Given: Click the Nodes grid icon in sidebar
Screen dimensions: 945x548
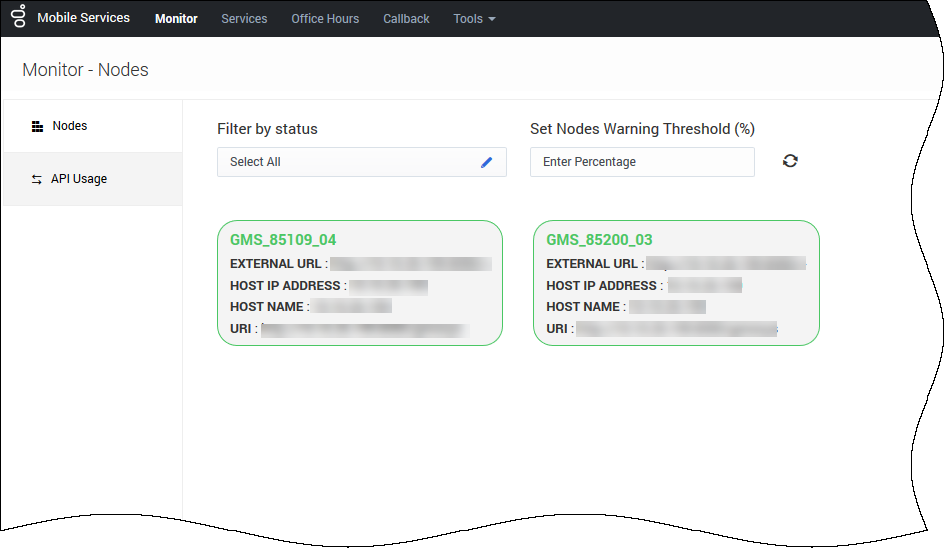Looking at the screenshot, I should coord(37,126).
